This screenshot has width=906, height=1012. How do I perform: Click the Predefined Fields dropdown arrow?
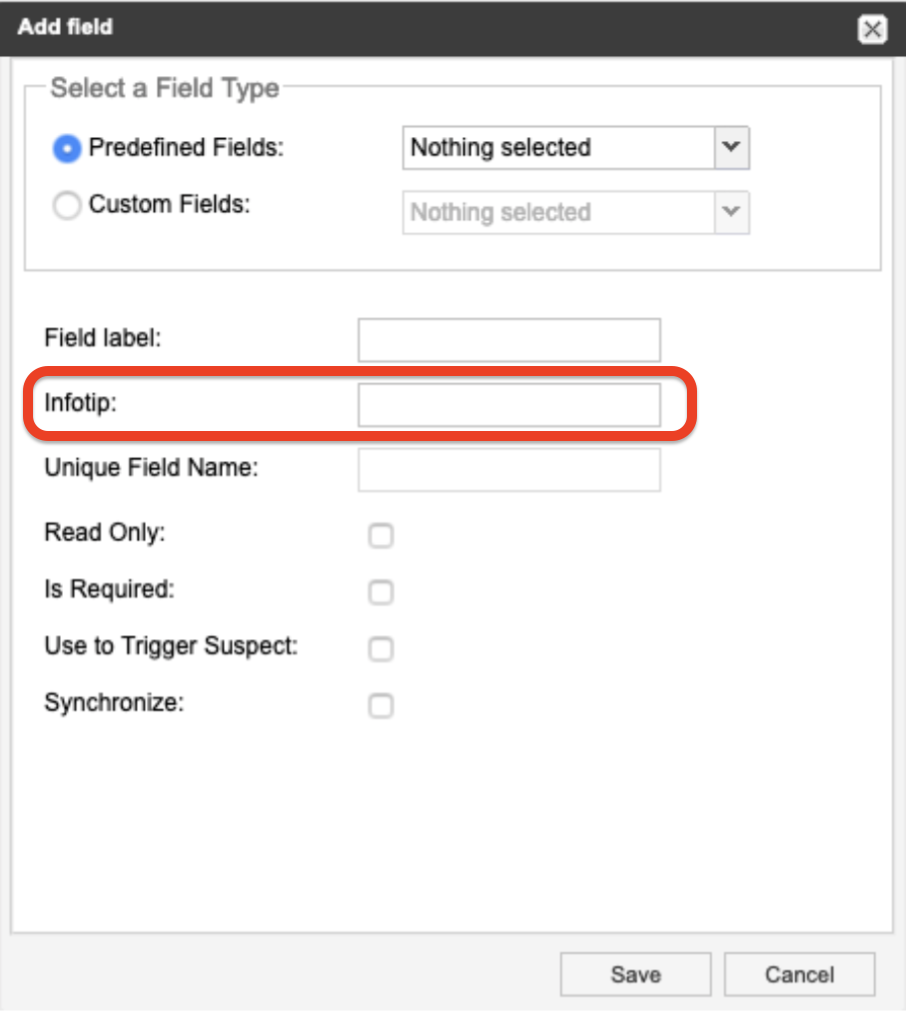click(732, 148)
